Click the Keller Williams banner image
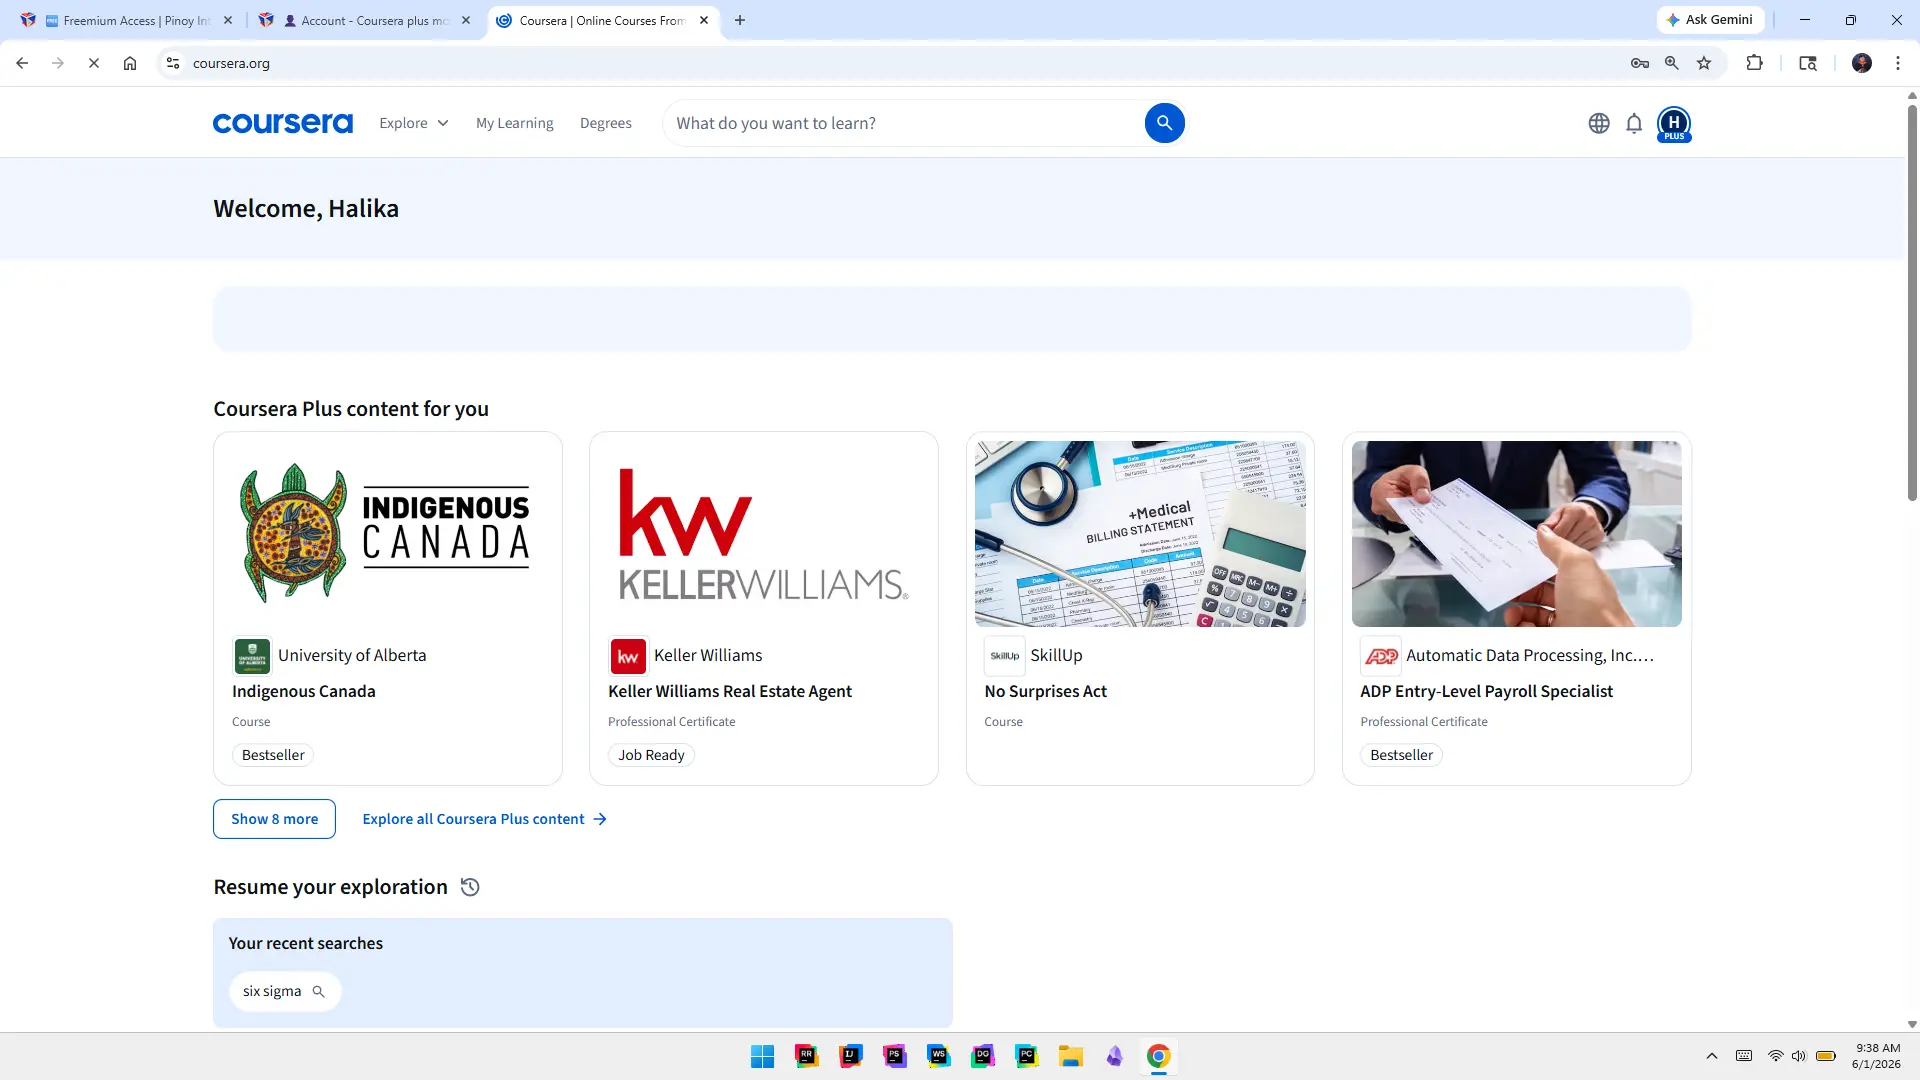Screen dimensions: 1920x1080 764,534
